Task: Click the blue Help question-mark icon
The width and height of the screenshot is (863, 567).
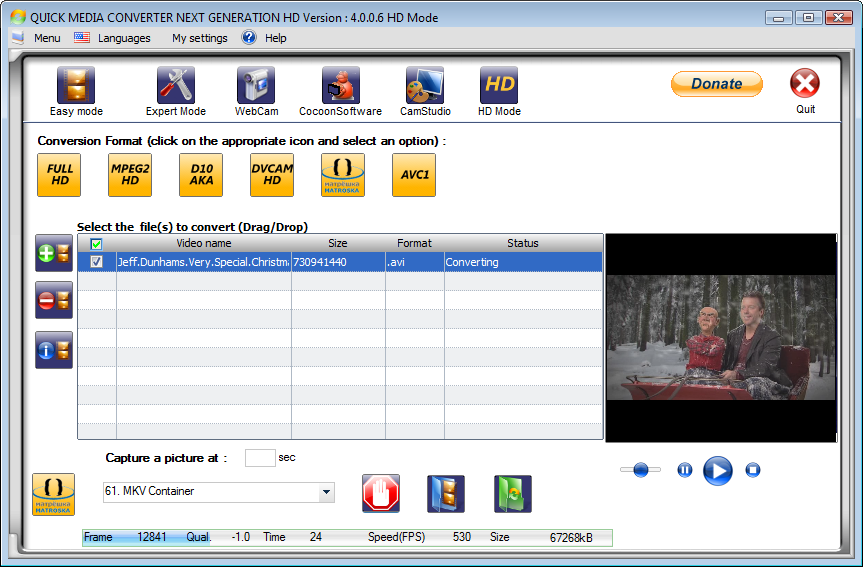Action: (x=249, y=37)
